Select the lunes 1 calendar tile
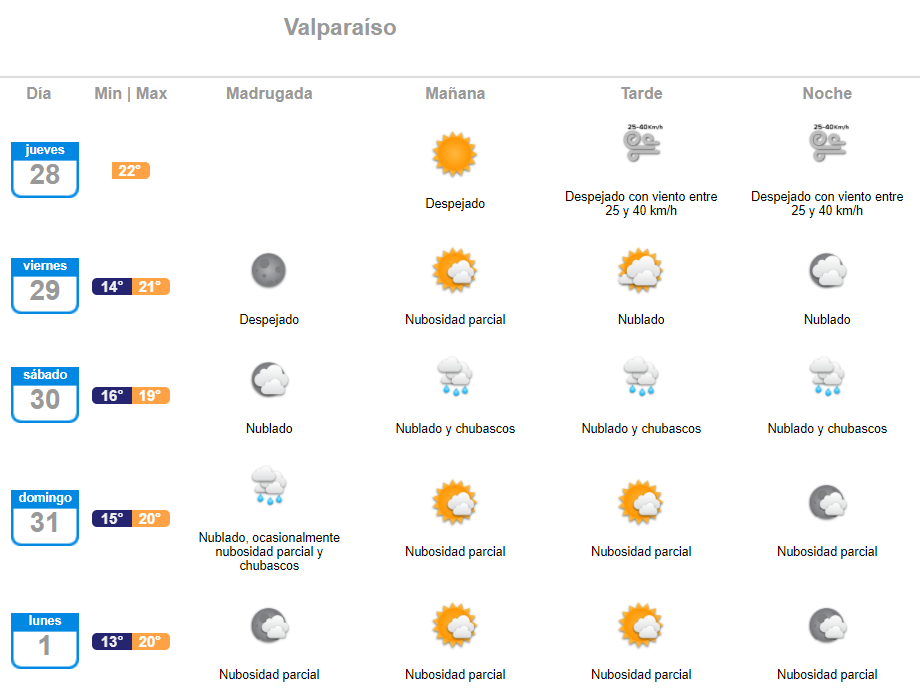 [x=45, y=640]
